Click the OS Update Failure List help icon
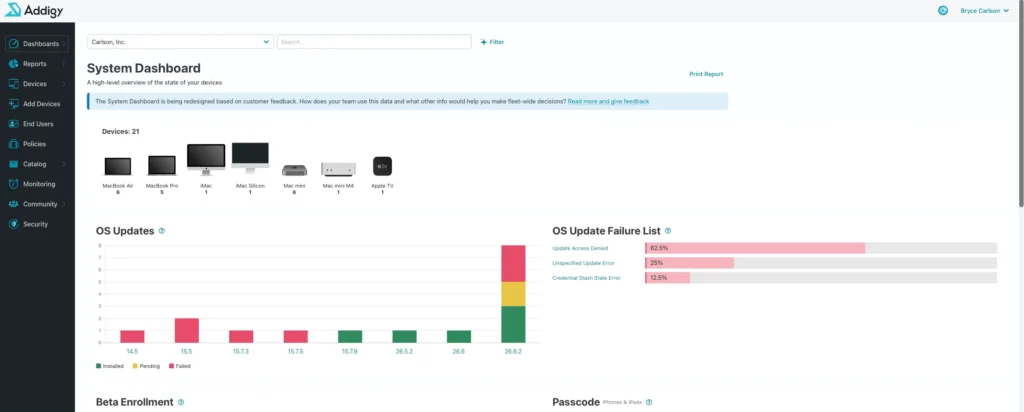 (x=667, y=231)
